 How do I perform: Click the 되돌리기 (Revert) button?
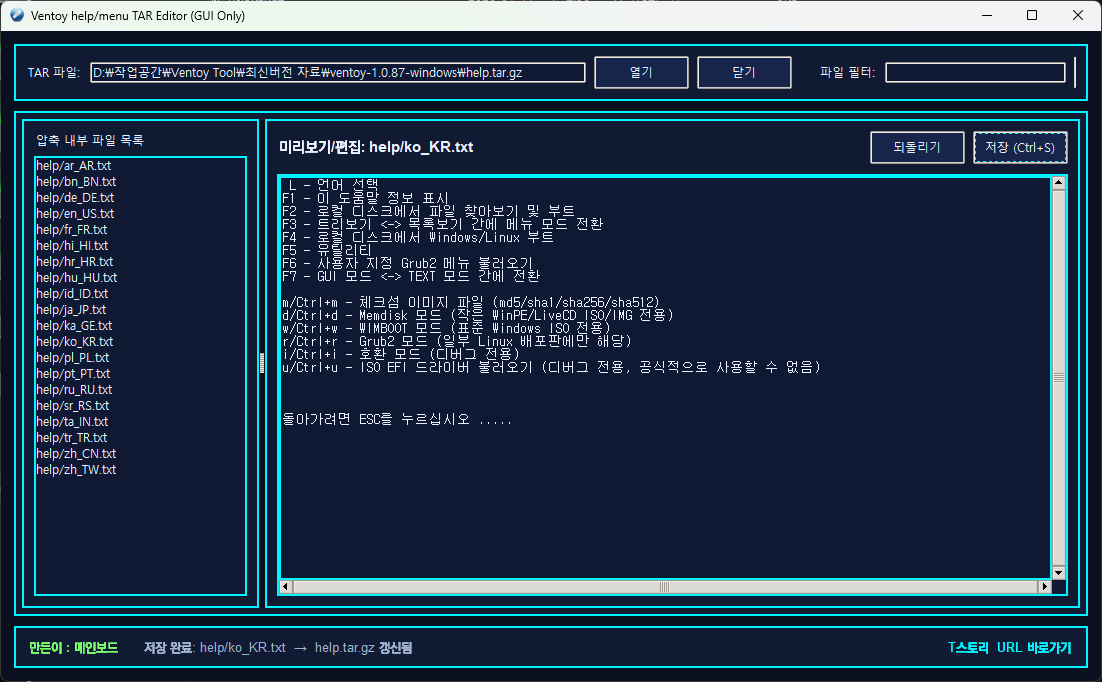(x=916, y=148)
